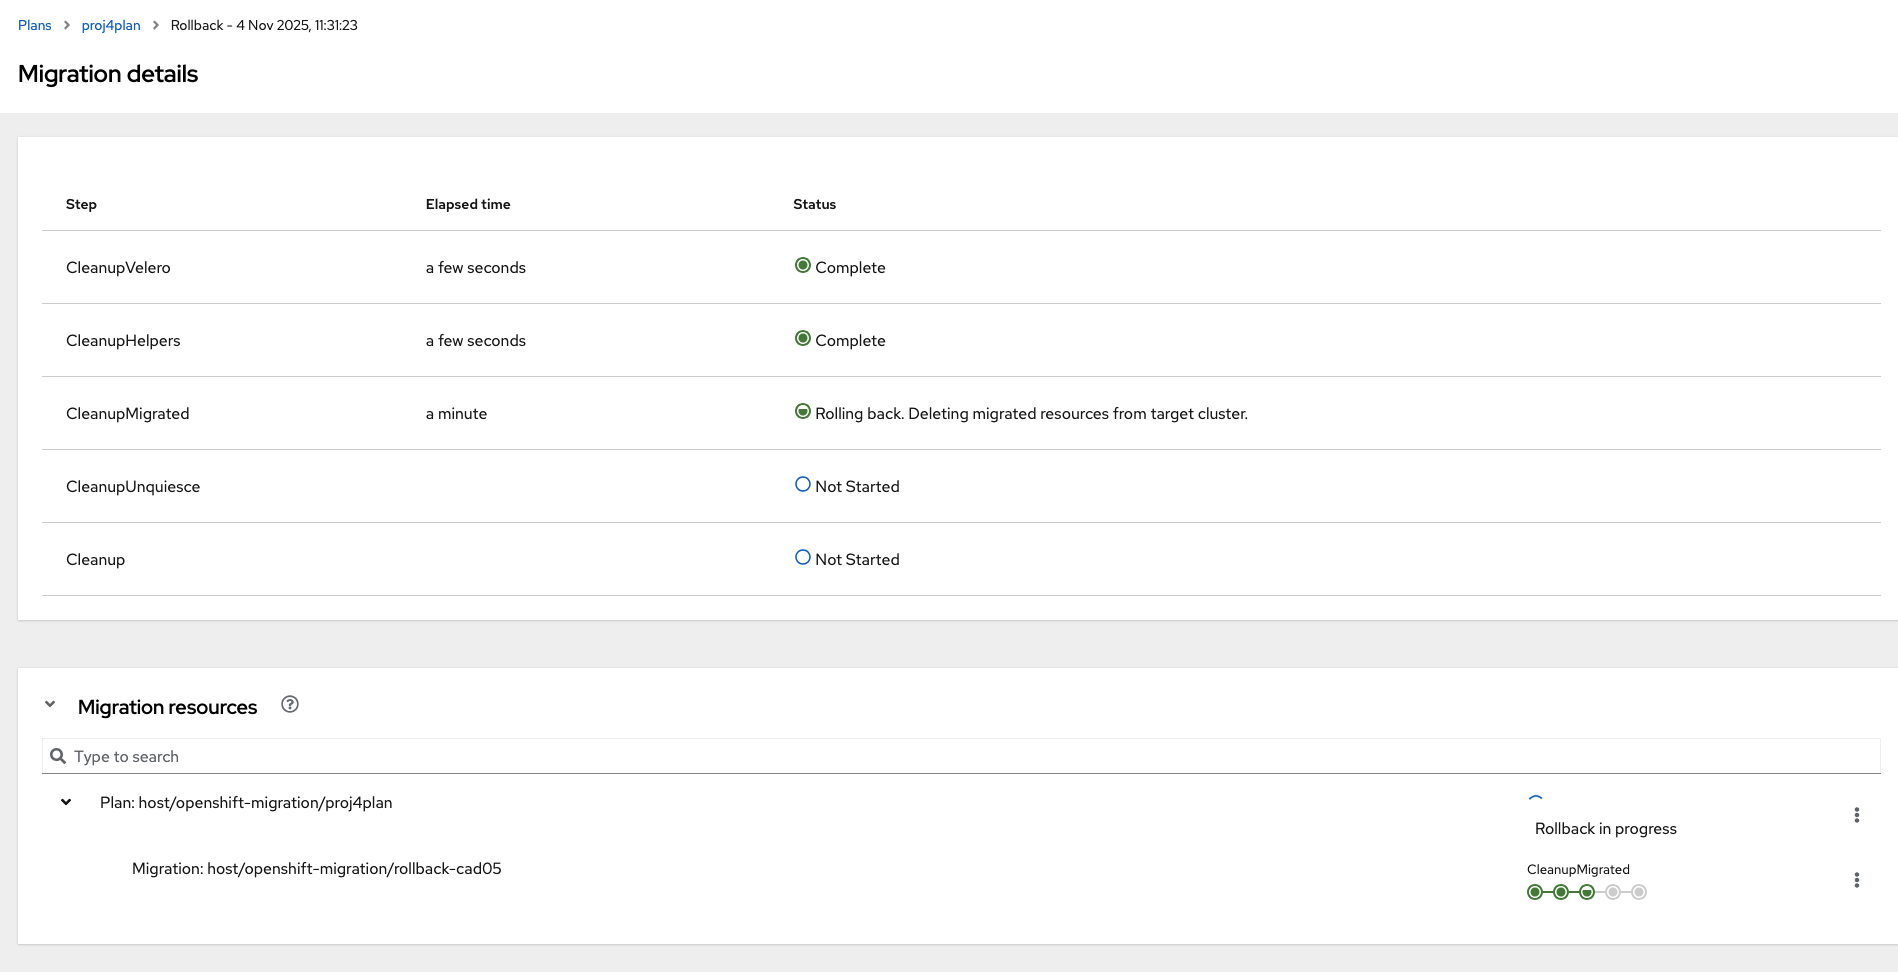
Task: Click the Rollback in progress status label
Action: point(1605,828)
